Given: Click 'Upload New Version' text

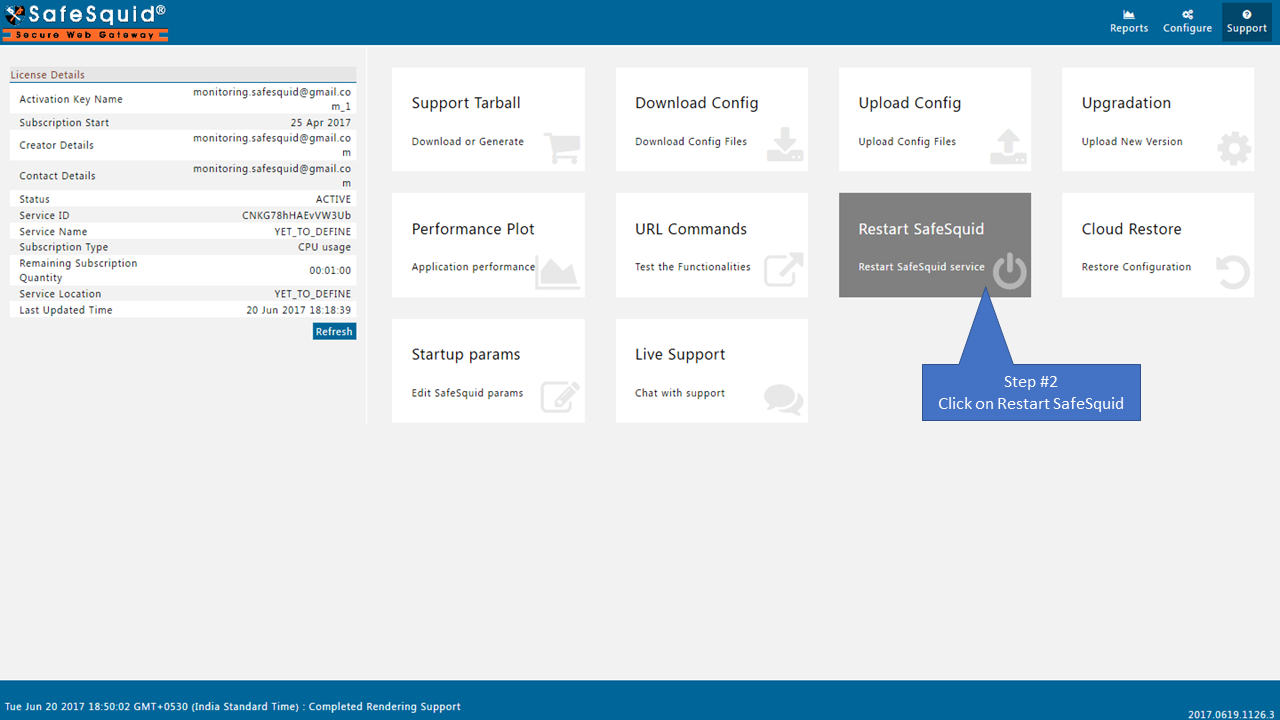Looking at the screenshot, I should 1132,142.
